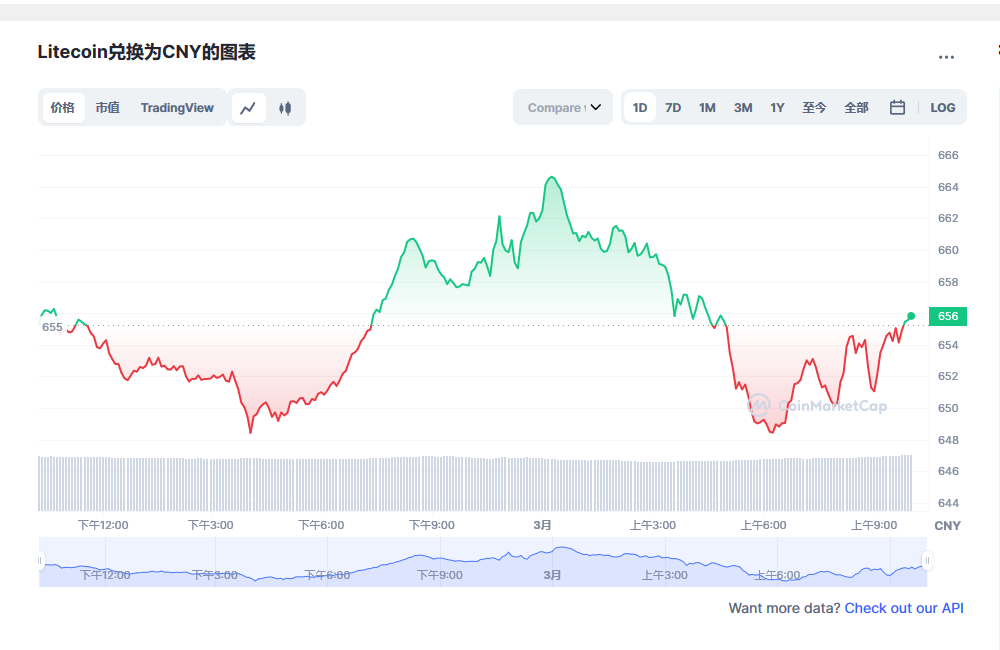Open the Check out our API link
The width and height of the screenshot is (1000, 650).
pyautogui.click(x=904, y=608)
